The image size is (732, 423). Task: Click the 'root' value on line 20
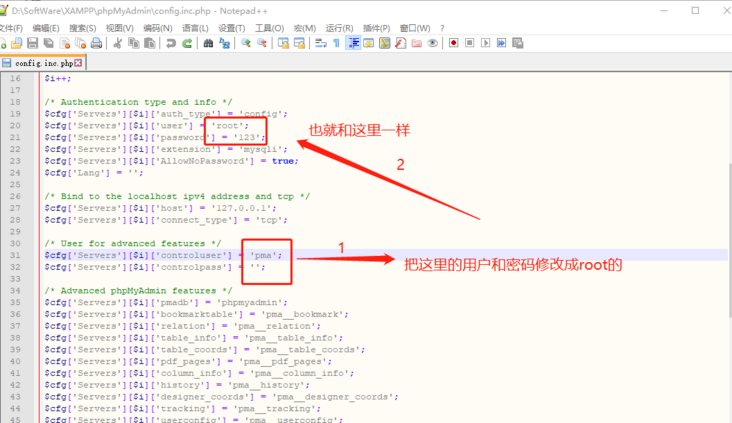227,126
